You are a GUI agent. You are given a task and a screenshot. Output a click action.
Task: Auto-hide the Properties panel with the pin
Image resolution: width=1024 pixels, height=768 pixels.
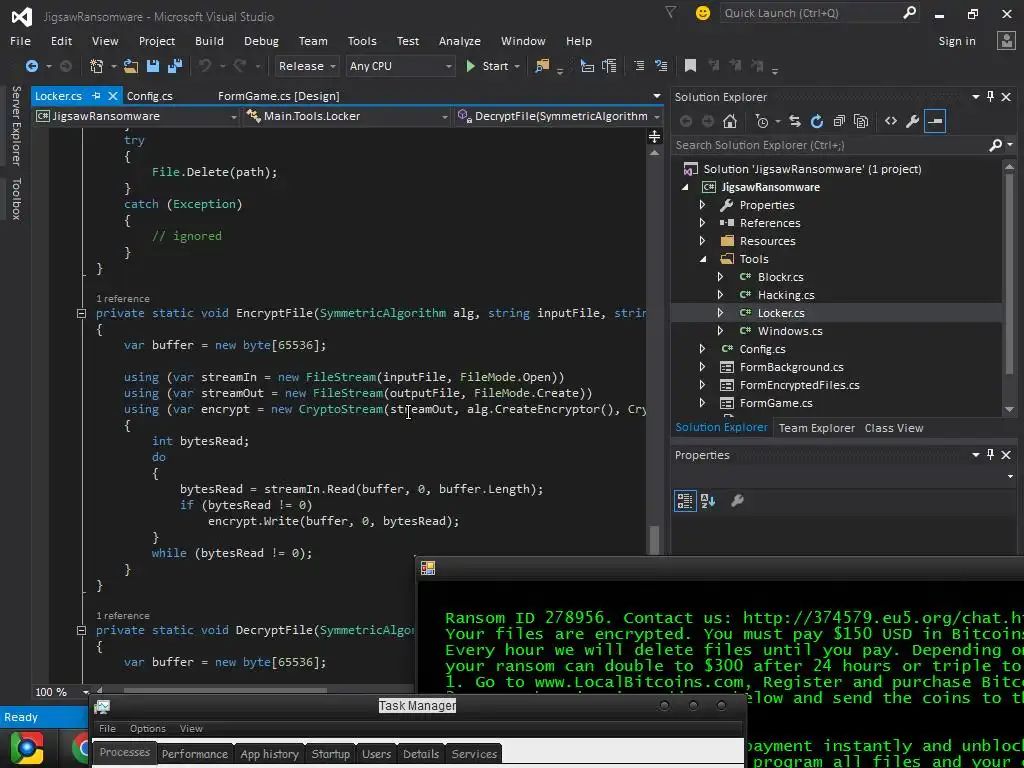(x=991, y=455)
